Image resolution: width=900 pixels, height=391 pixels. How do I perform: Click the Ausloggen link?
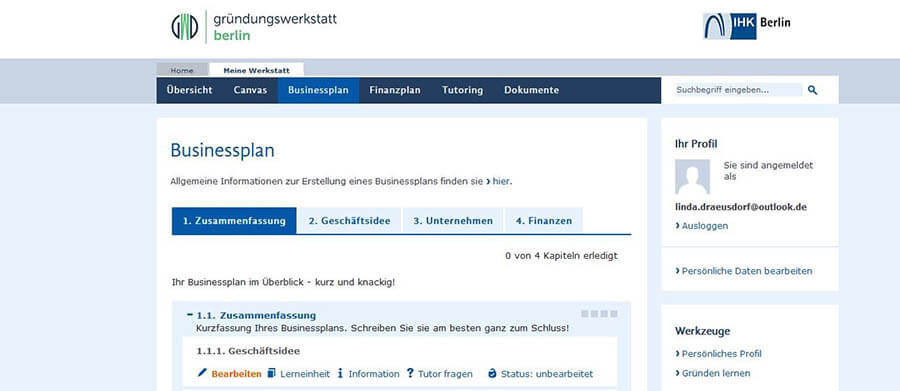[701, 226]
